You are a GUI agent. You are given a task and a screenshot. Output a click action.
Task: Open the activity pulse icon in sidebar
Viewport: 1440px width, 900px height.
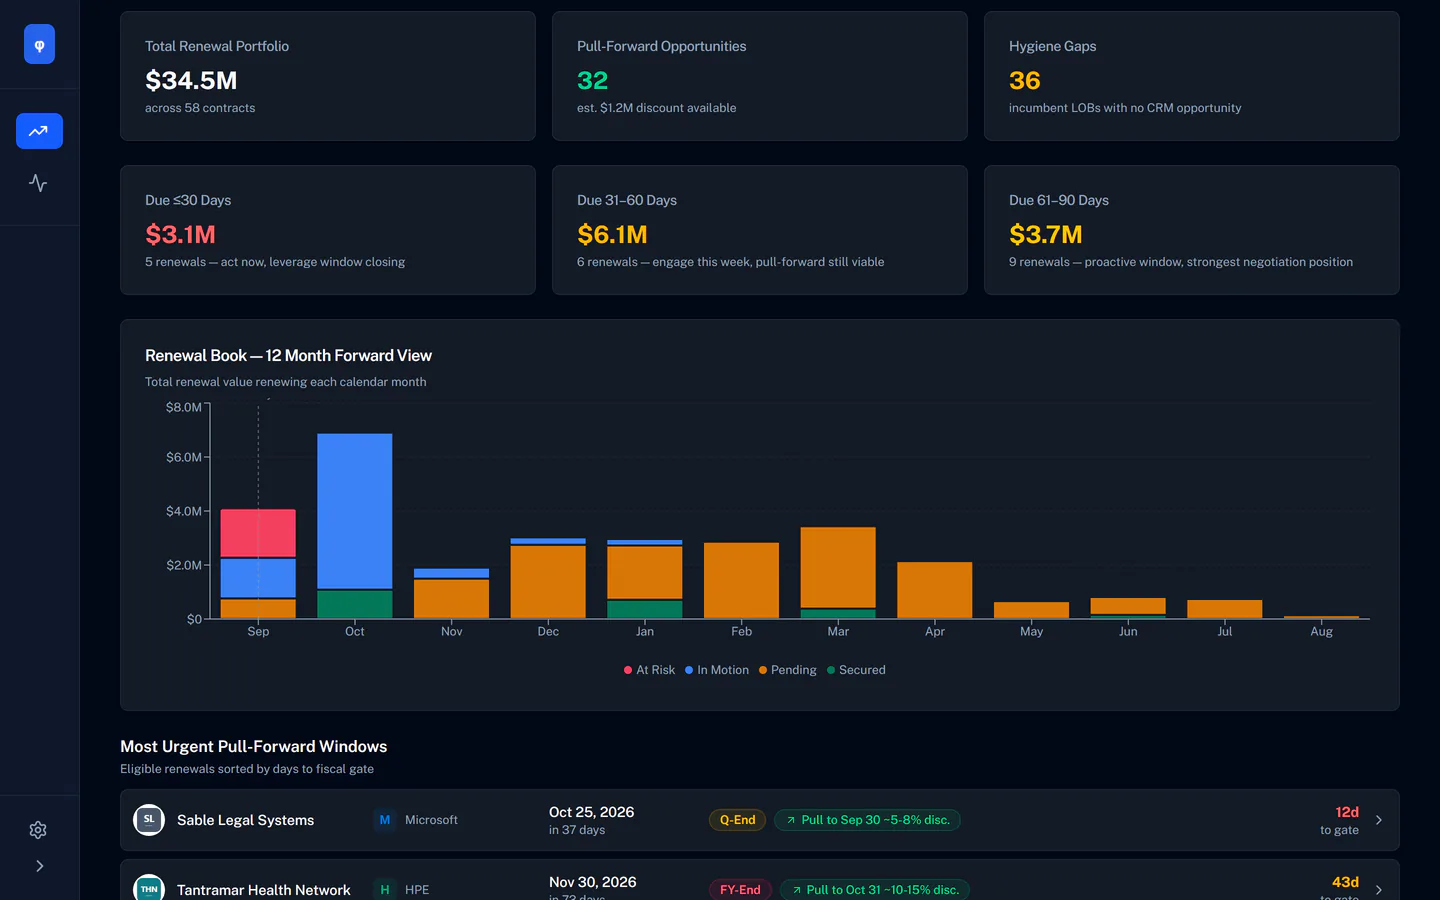pyautogui.click(x=39, y=183)
